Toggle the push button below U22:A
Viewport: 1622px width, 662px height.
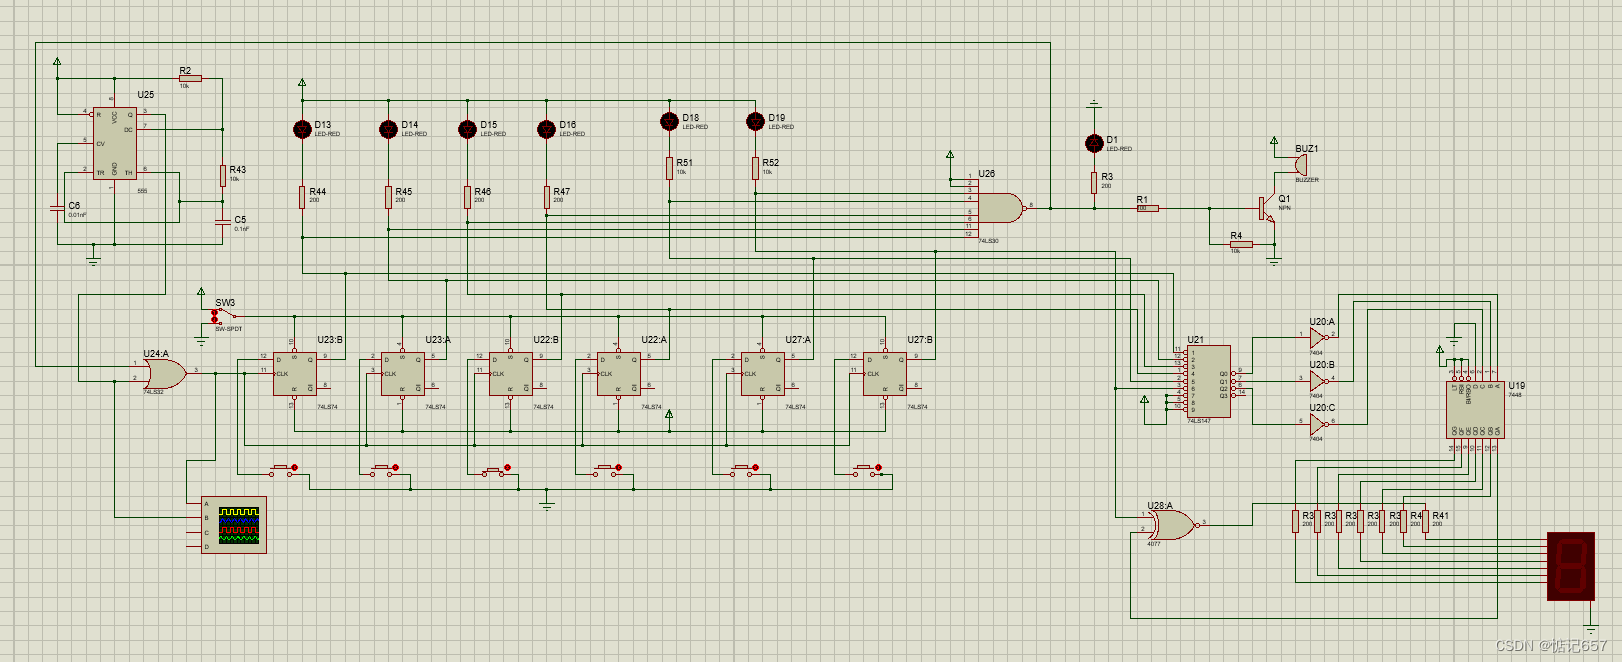[x=607, y=469]
